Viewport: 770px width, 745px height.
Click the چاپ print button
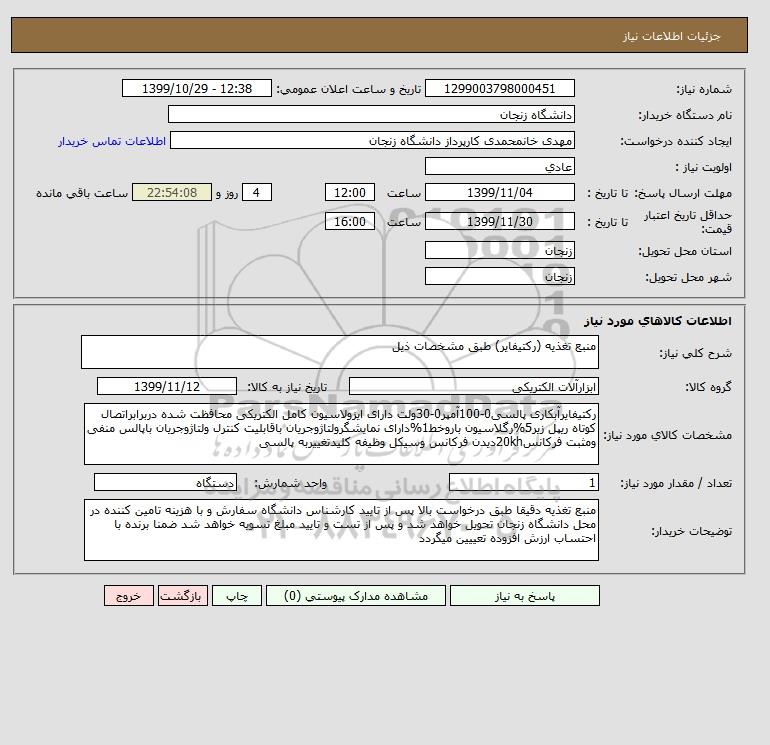(237, 596)
